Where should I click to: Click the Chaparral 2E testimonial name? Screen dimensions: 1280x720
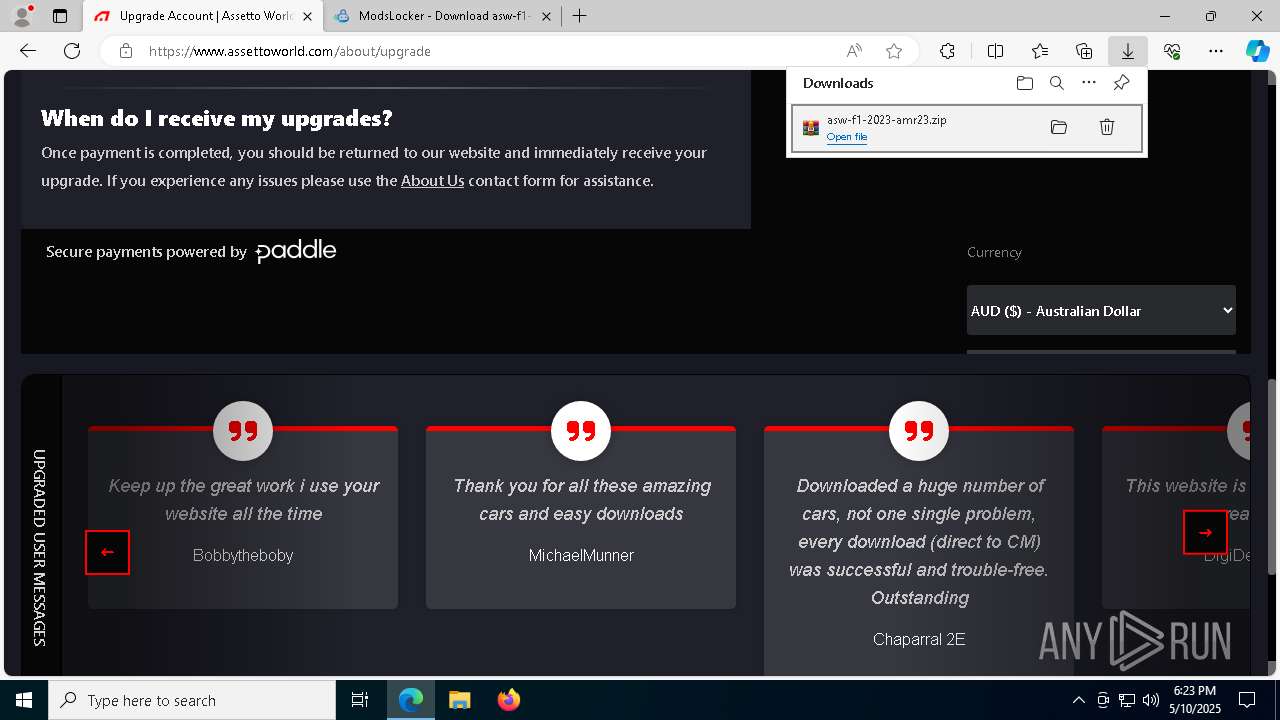click(x=919, y=639)
